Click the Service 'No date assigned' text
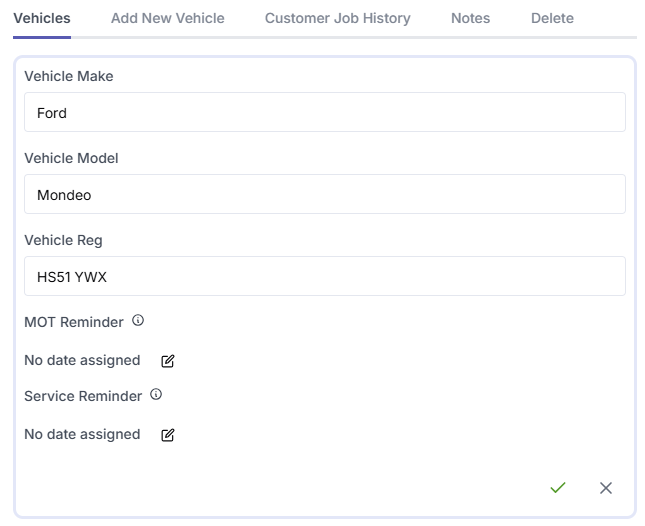Viewport: 645px width, 526px height. pyautogui.click(x=82, y=434)
